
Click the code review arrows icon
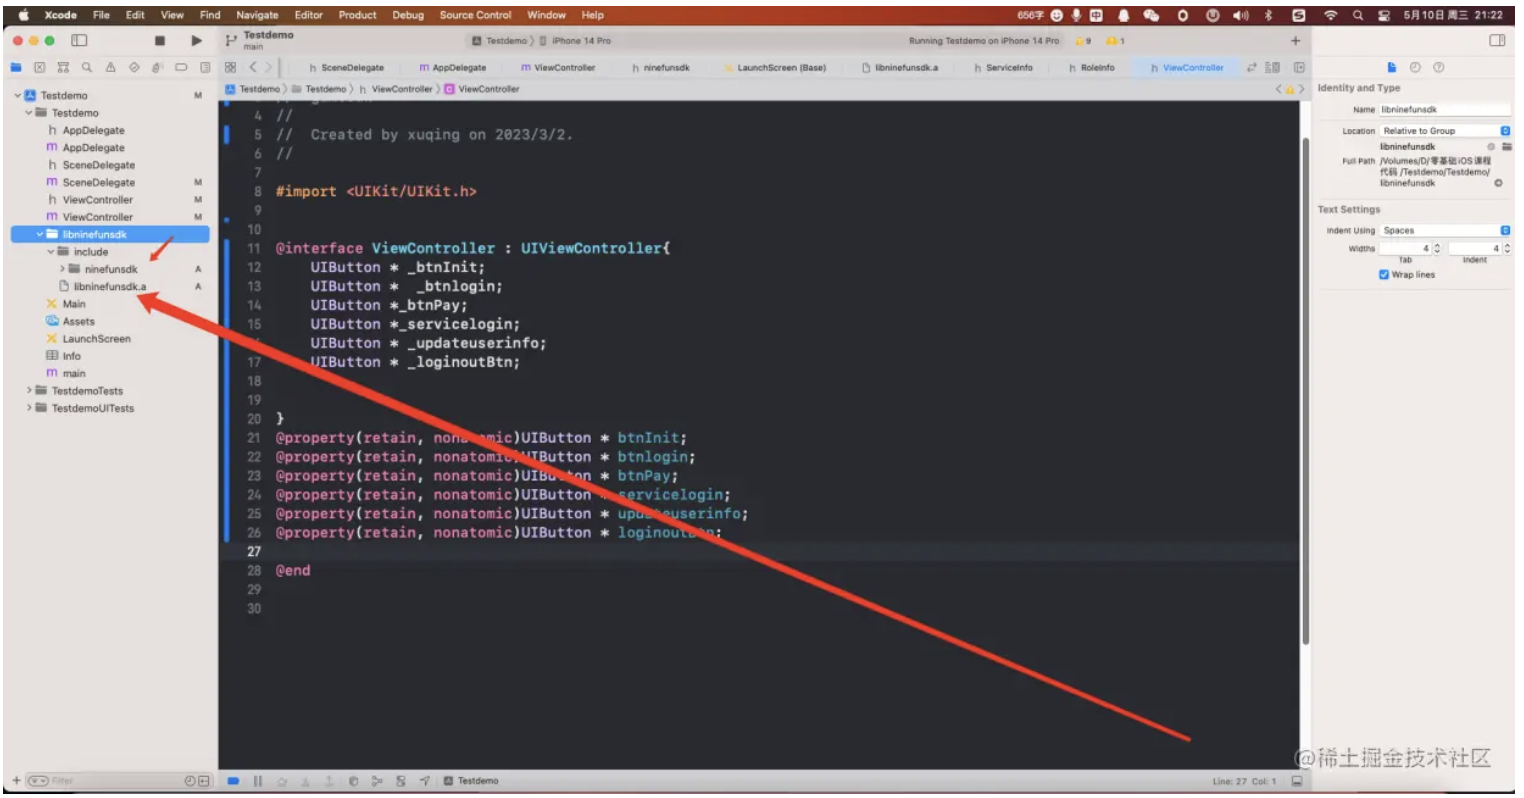[x=1251, y=67]
